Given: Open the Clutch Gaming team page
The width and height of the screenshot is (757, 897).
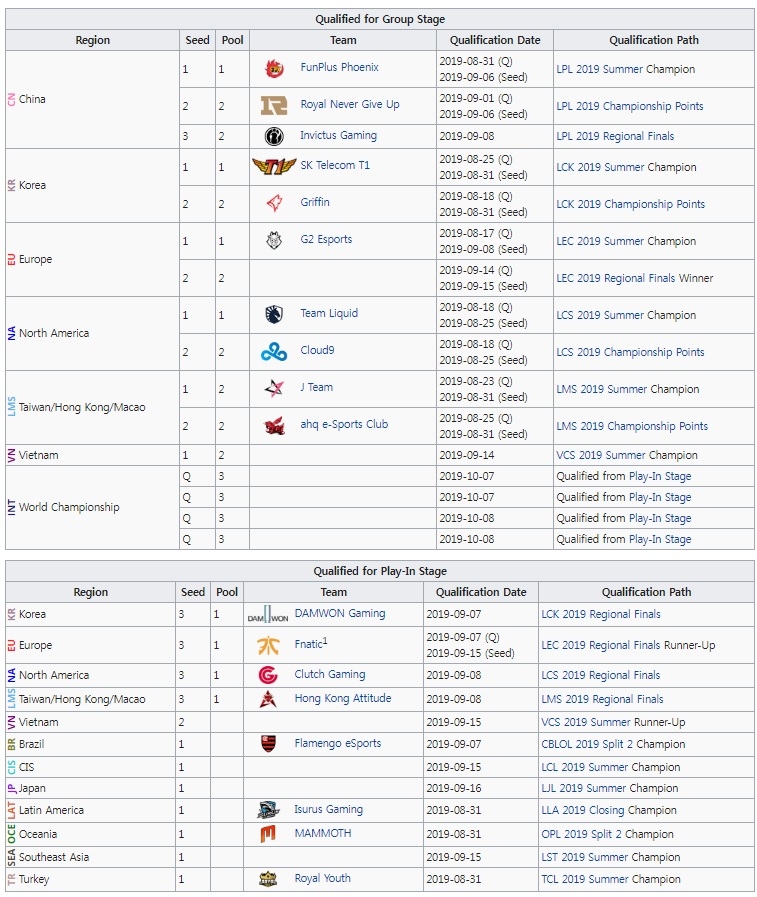Looking at the screenshot, I should (329, 675).
